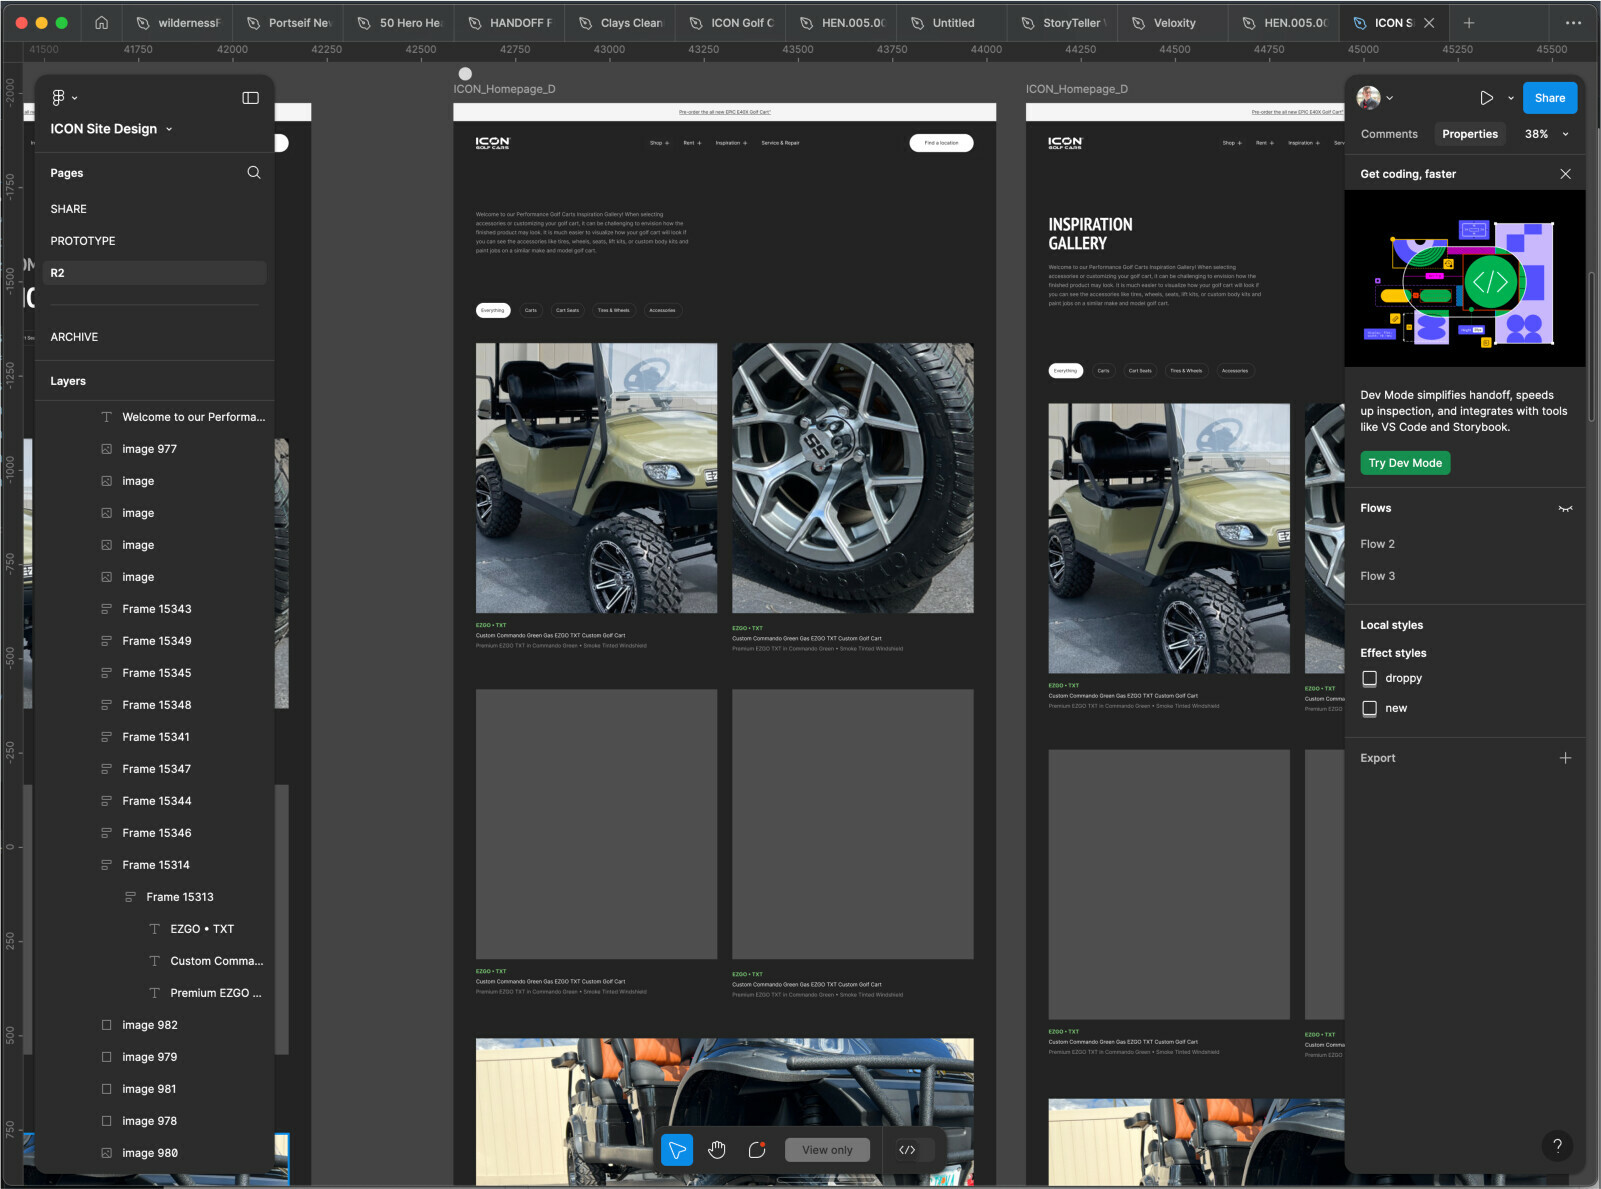Open the Shop + nav menu in left frame
Screen dimensions: 1601x1189
click(x=659, y=143)
